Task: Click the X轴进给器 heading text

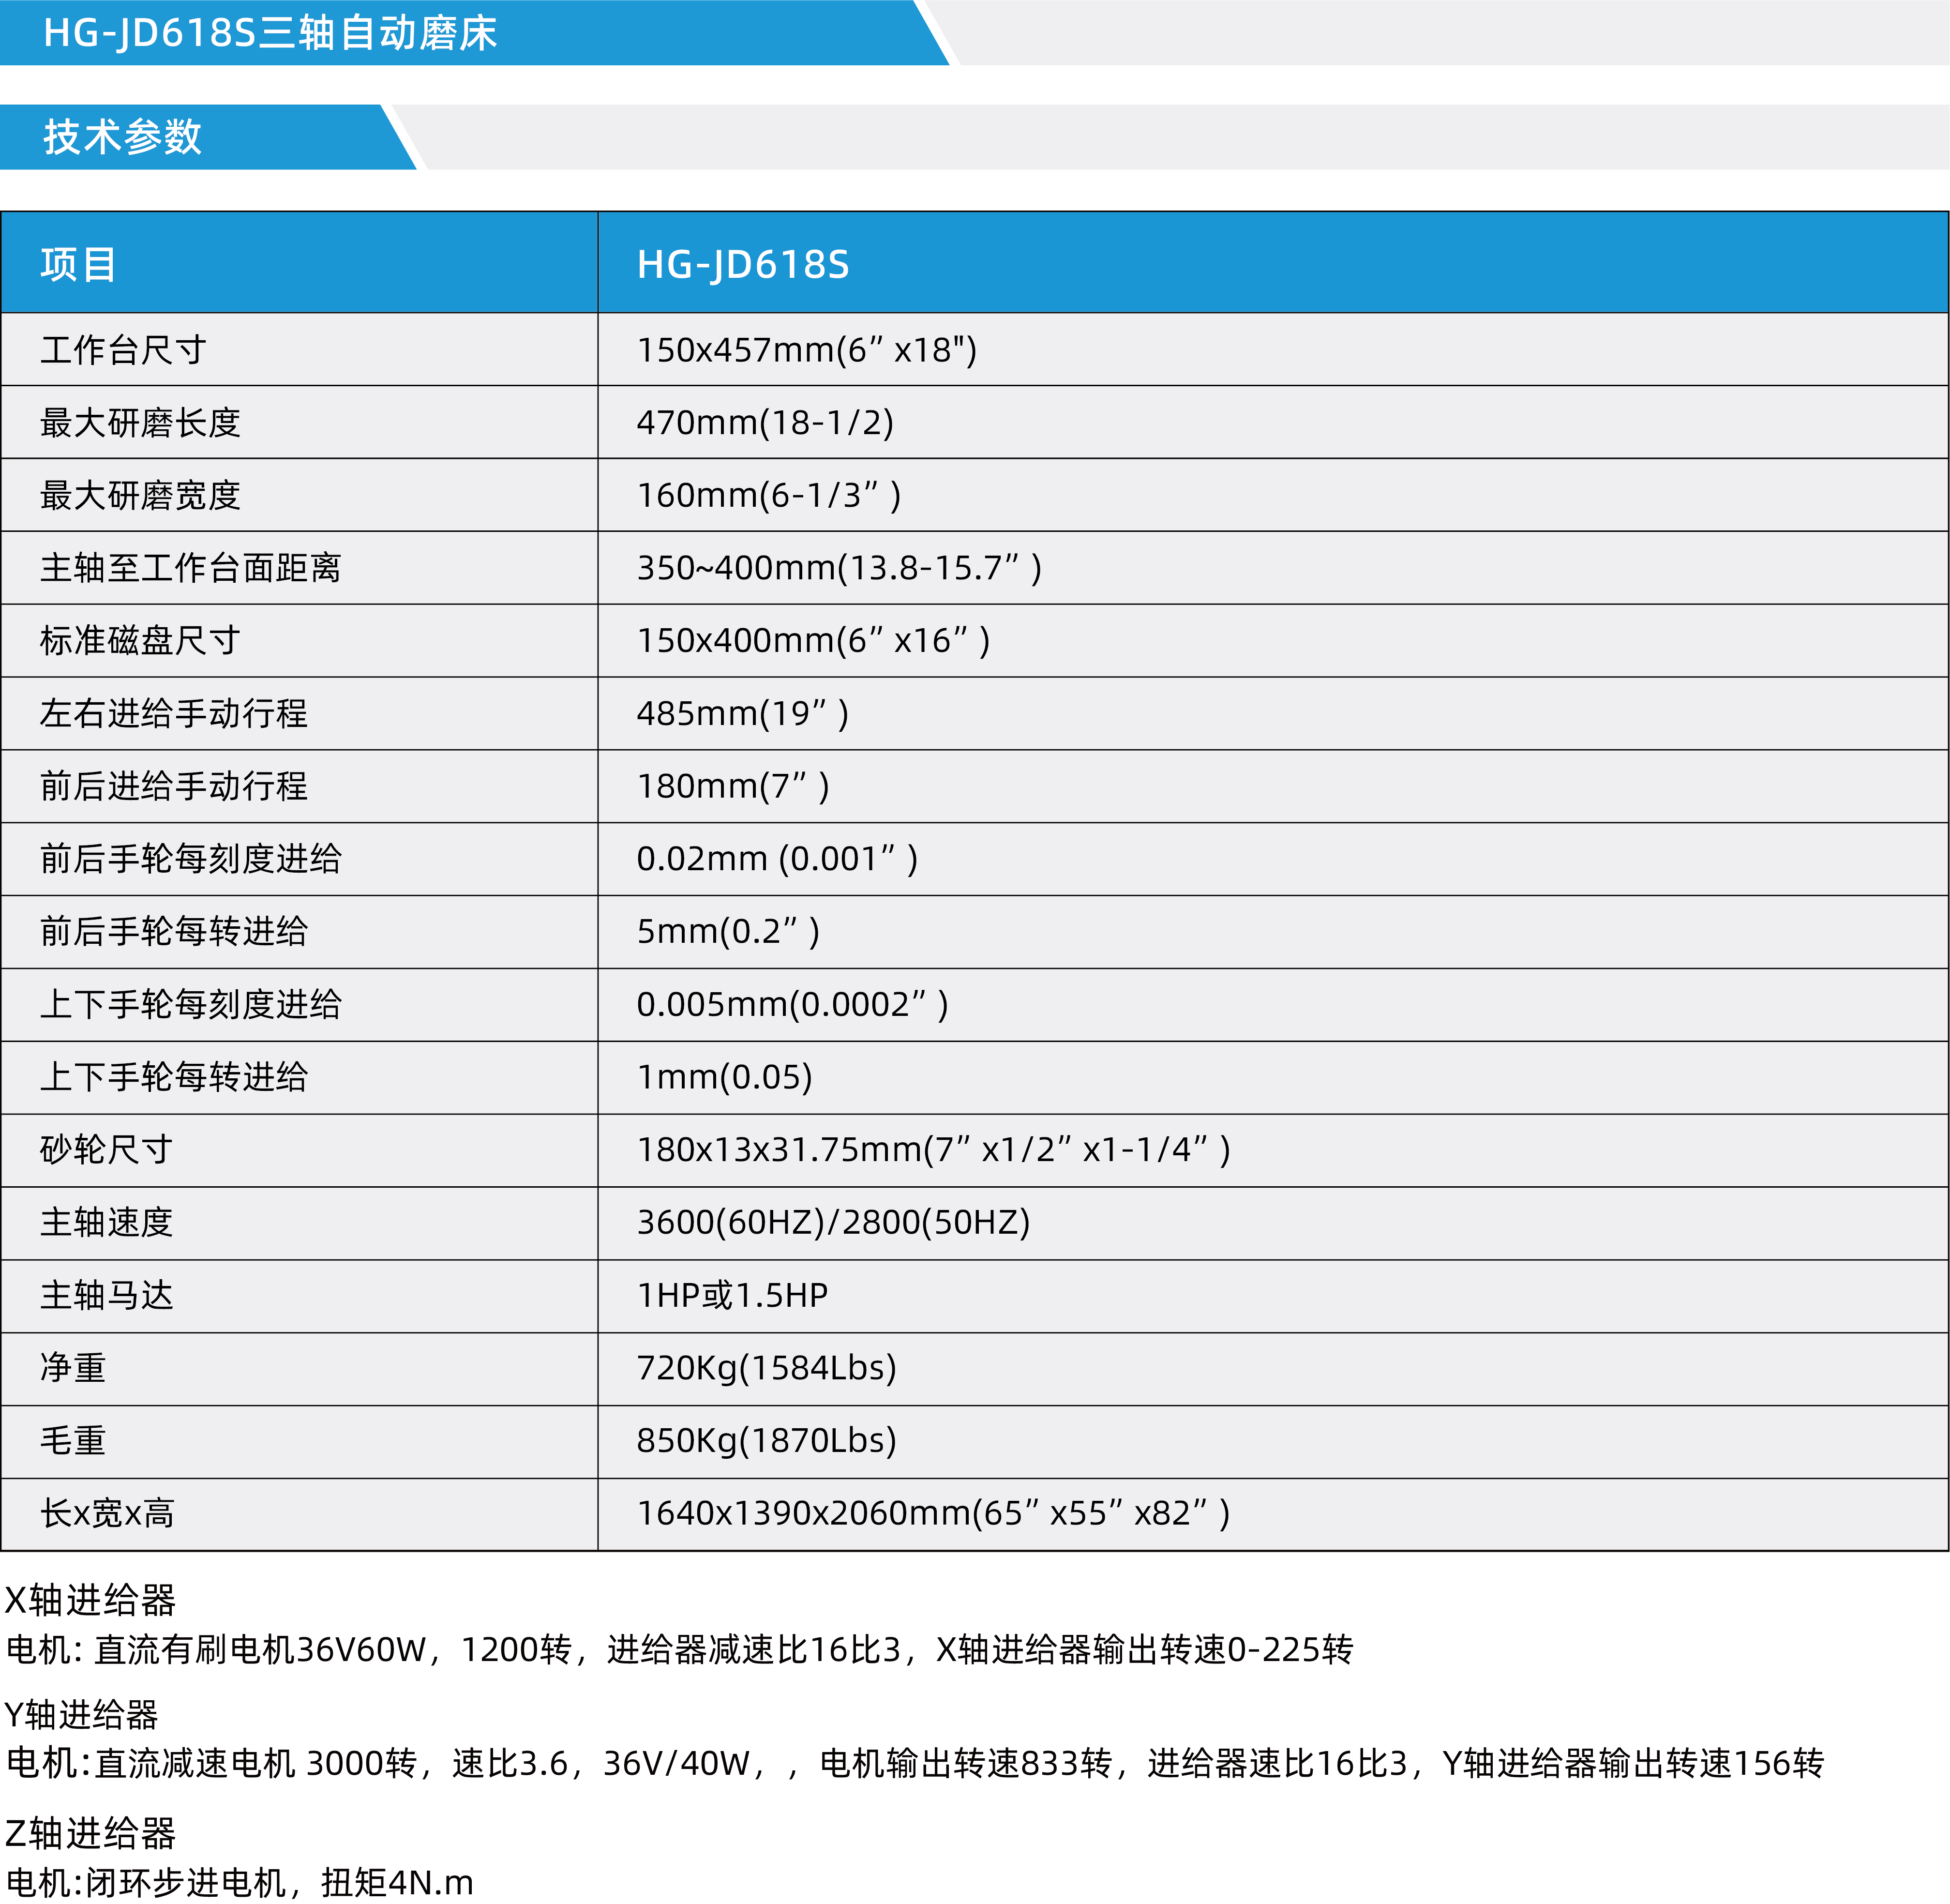Action: [90, 1600]
